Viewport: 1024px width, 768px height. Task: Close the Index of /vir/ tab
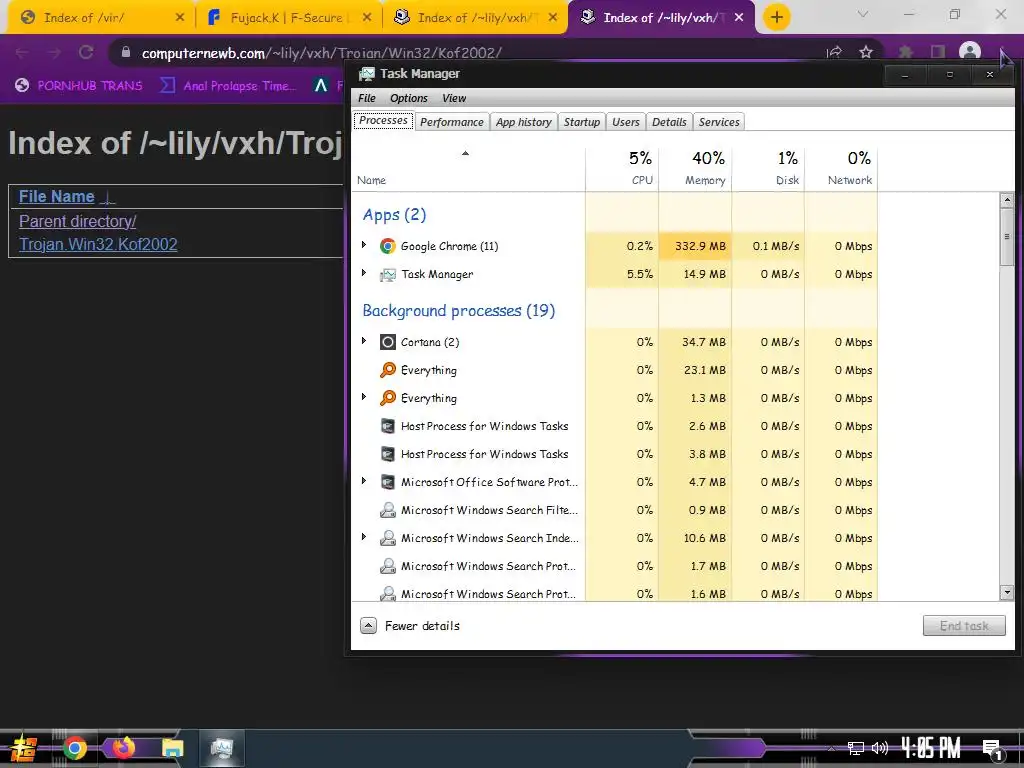[x=180, y=18]
